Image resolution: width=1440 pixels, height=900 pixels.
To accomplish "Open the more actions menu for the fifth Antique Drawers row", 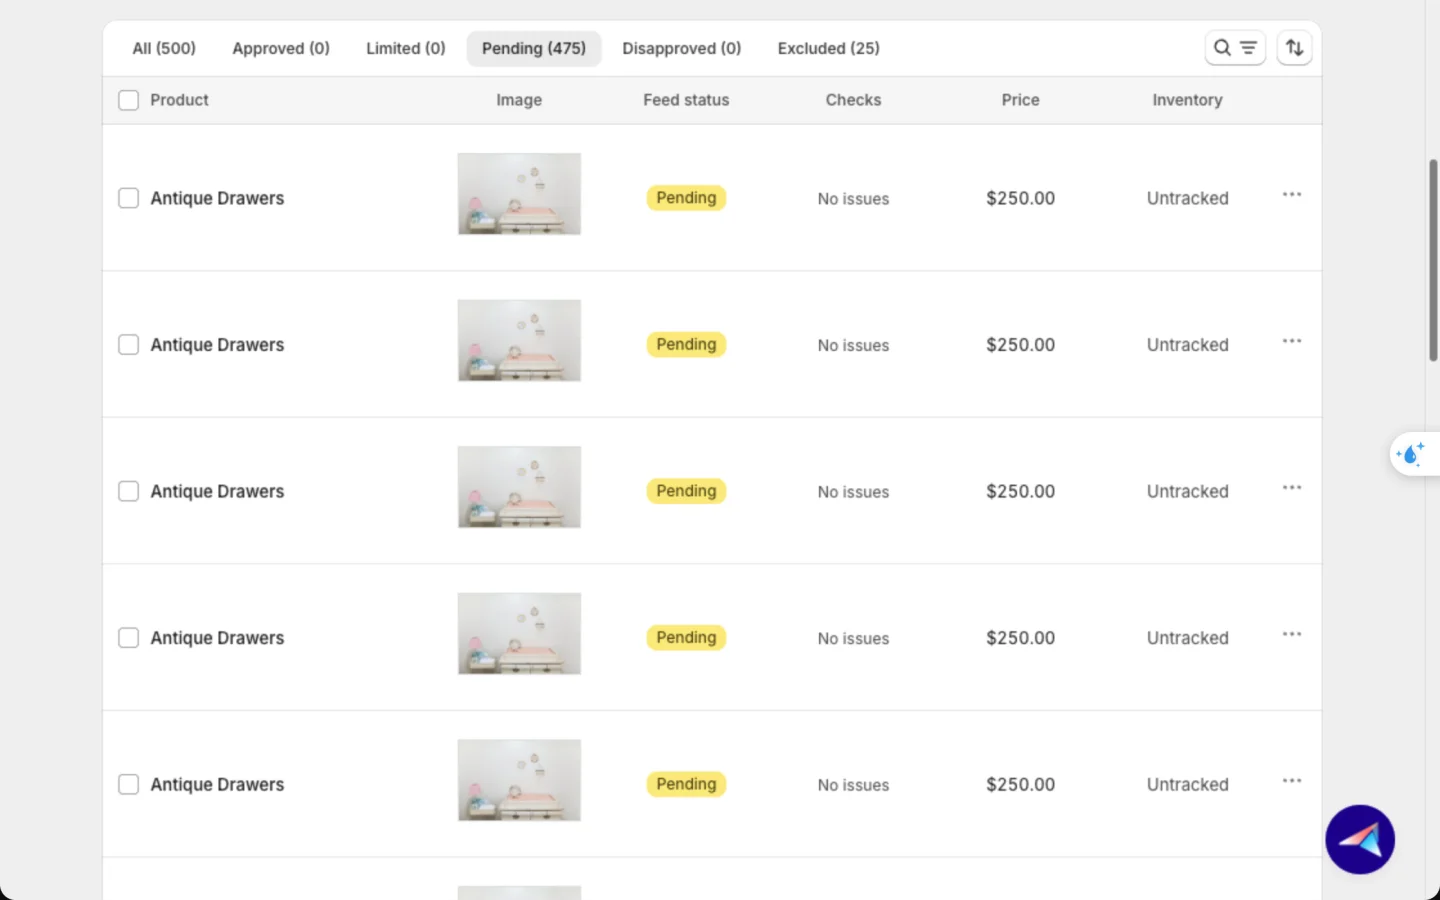I will [1292, 781].
